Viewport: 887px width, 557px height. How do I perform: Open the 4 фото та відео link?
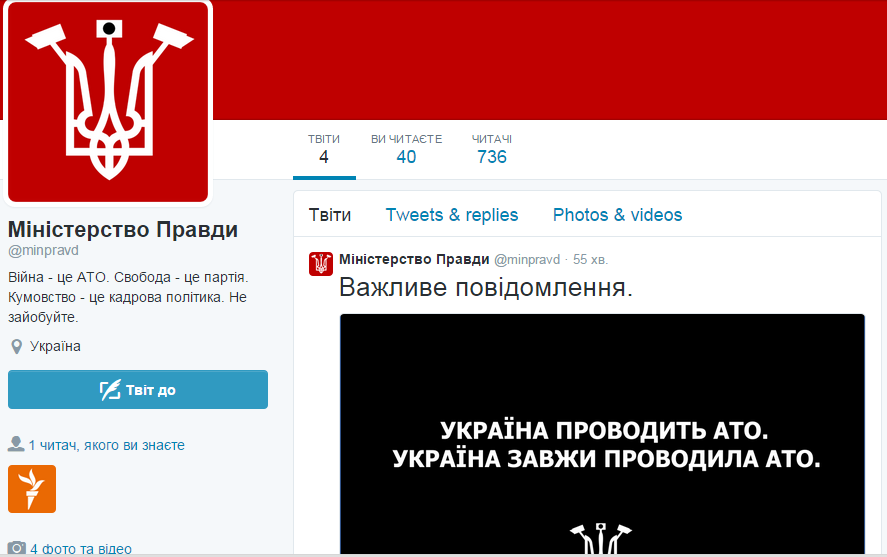(x=81, y=549)
